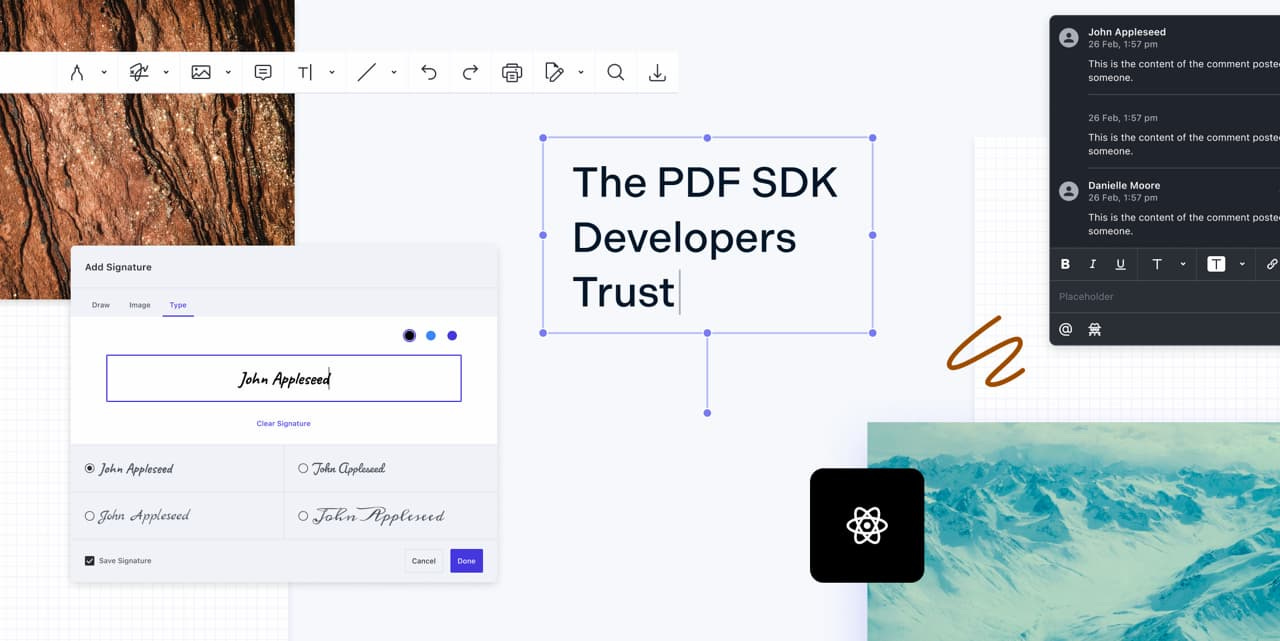This screenshot has height=641, width=1280.
Task: Switch to the Image tab
Action: point(140,305)
